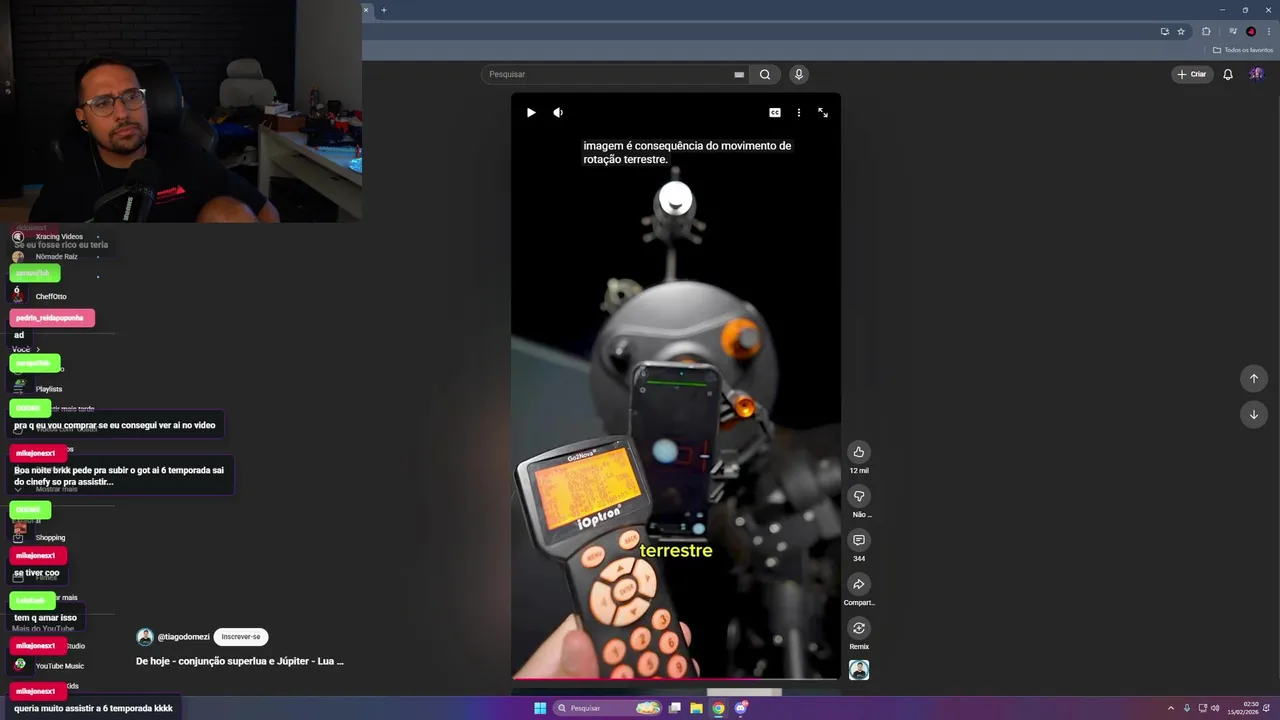The height and width of the screenshot is (720, 1280).
Task: Start voice search with microphone icon
Action: click(x=798, y=74)
